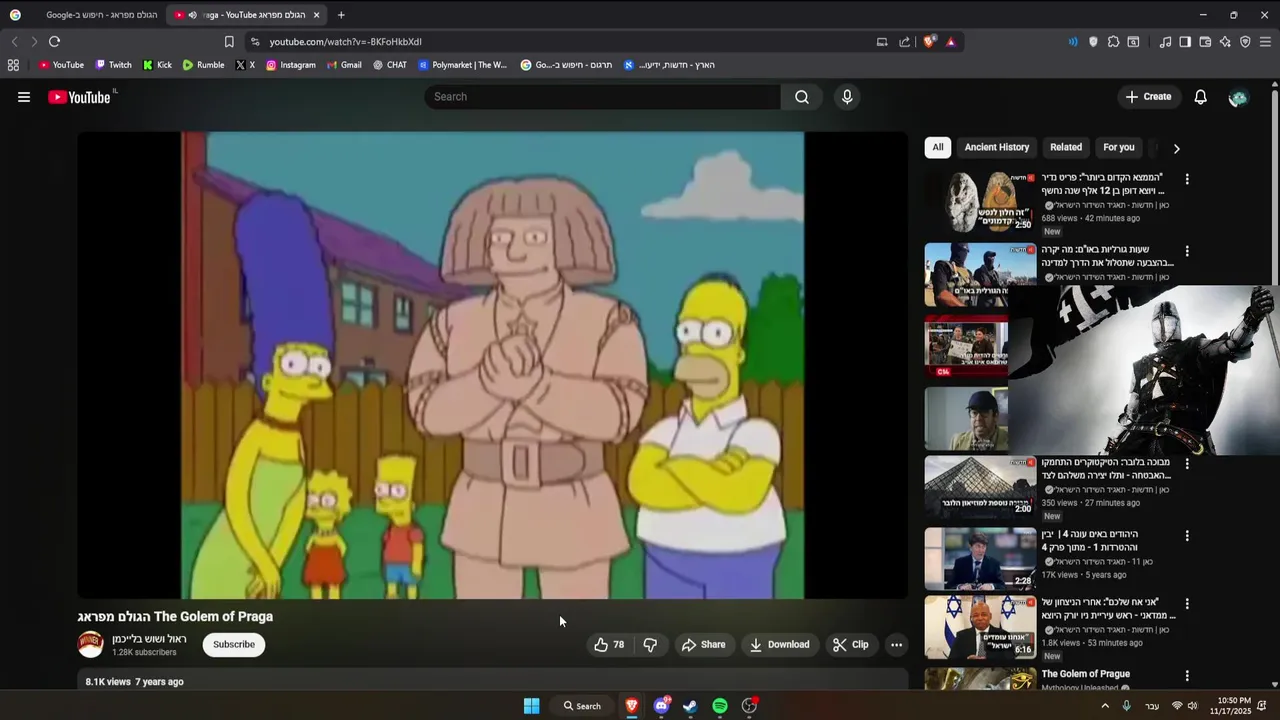Open suggested video thumbnail with 2:50 duration
Viewport: 1280px width, 720px height.
(980, 202)
